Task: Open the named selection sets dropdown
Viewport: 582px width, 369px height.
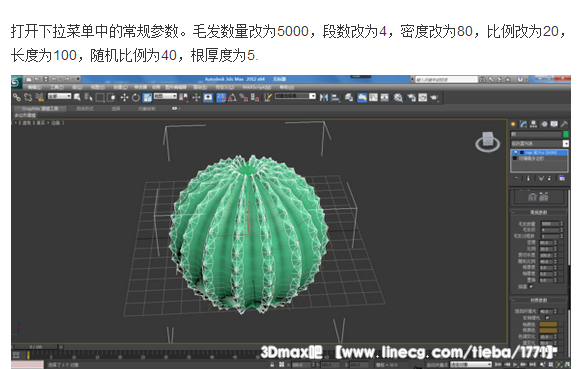Action: [x=295, y=96]
